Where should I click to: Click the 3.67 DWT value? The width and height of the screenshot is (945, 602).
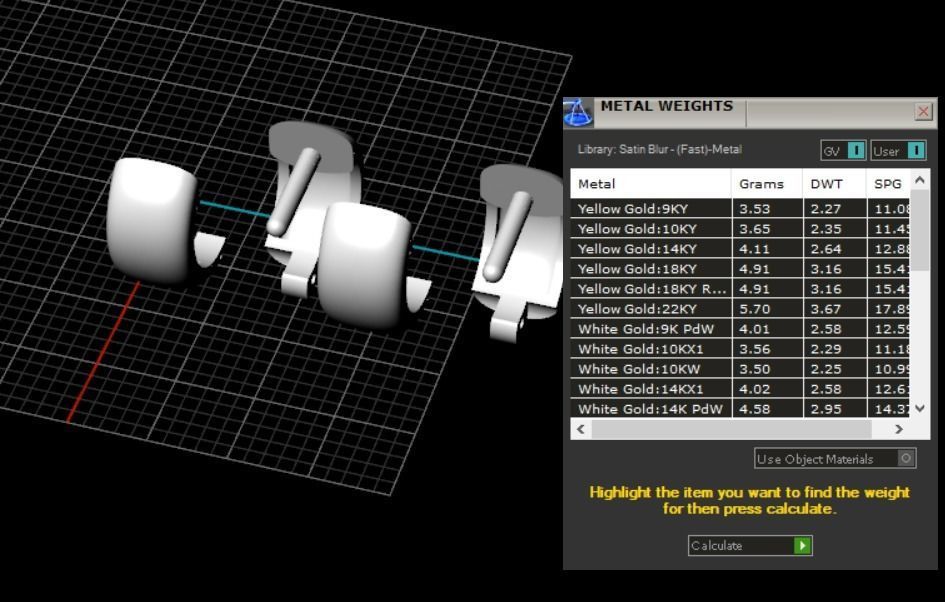(826, 309)
